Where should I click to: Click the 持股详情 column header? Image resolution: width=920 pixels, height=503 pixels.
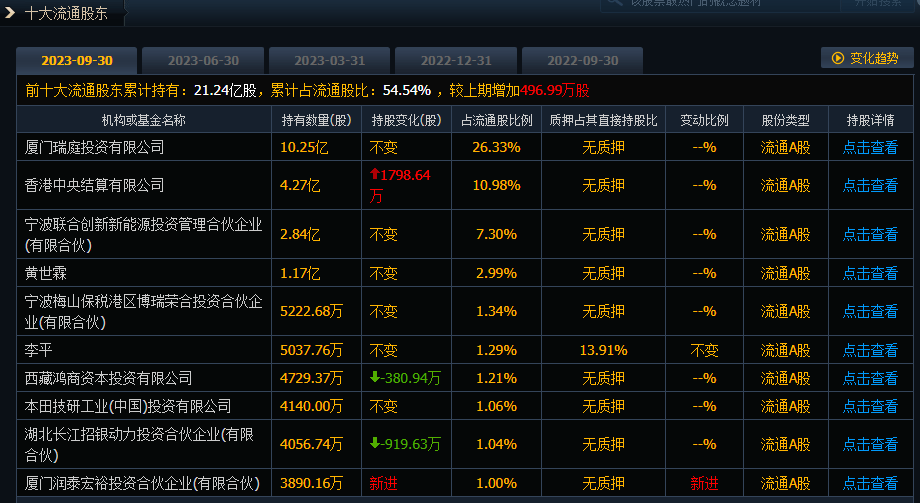click(870, 120)
